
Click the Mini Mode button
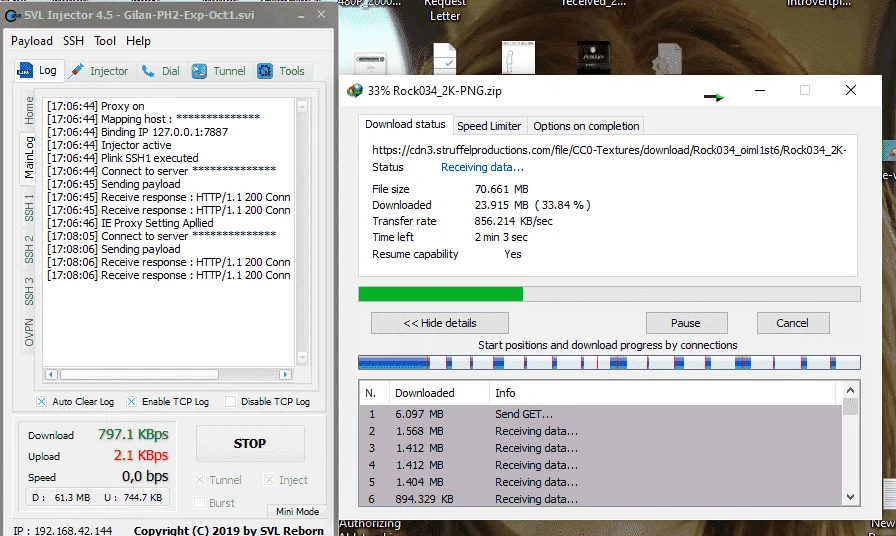pyautogui.click(x=297, y=511)
